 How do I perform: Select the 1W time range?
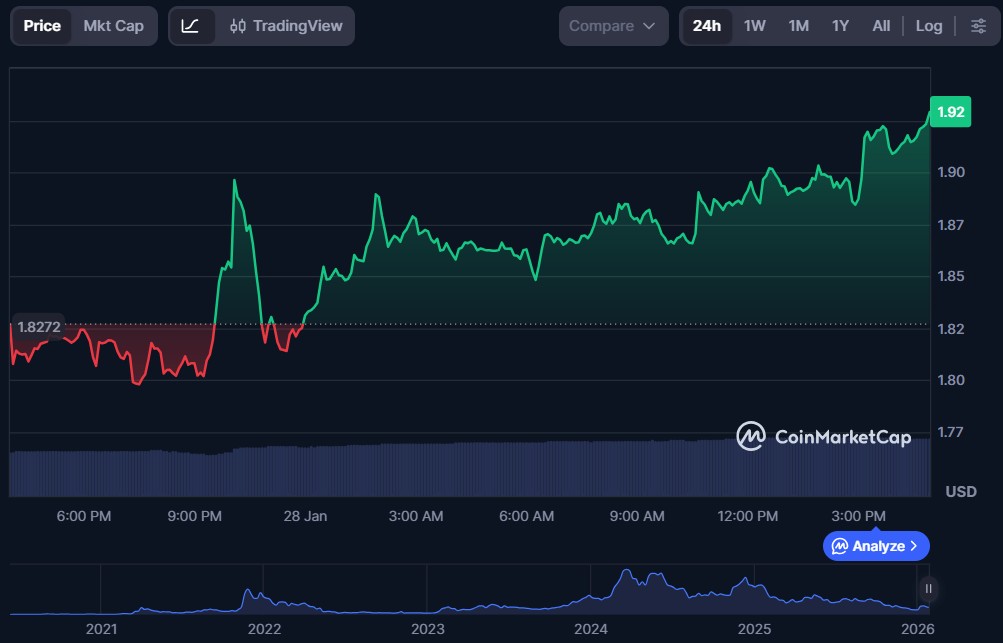tap(754, 26)
